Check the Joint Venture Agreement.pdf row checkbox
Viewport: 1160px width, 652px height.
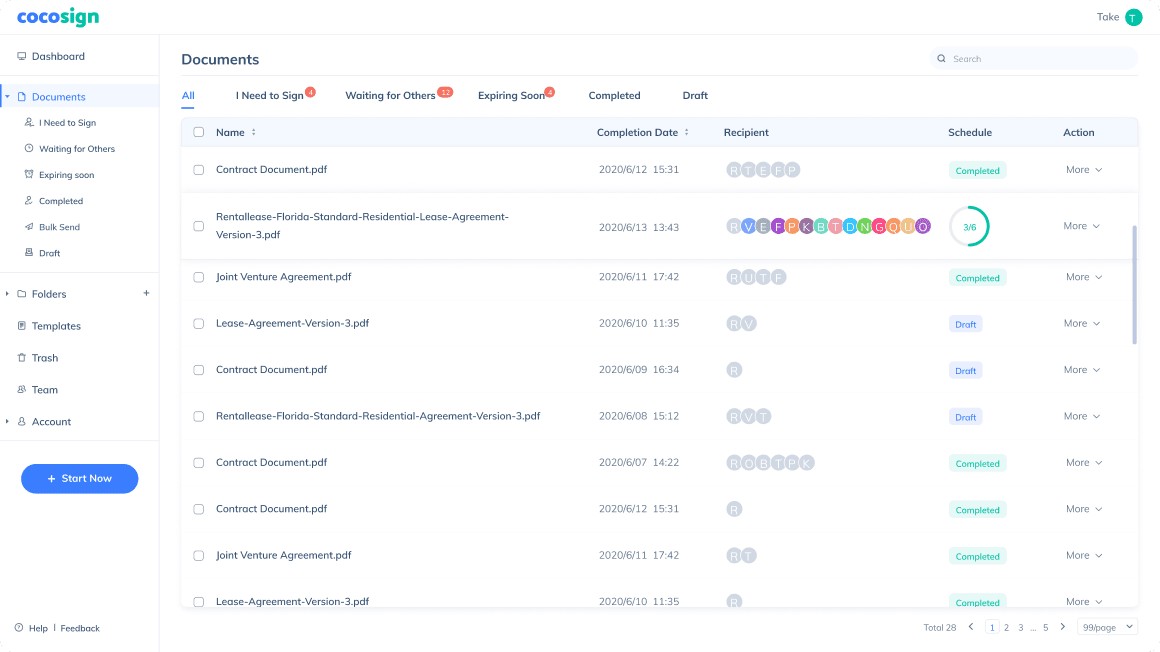pos(198,277)
